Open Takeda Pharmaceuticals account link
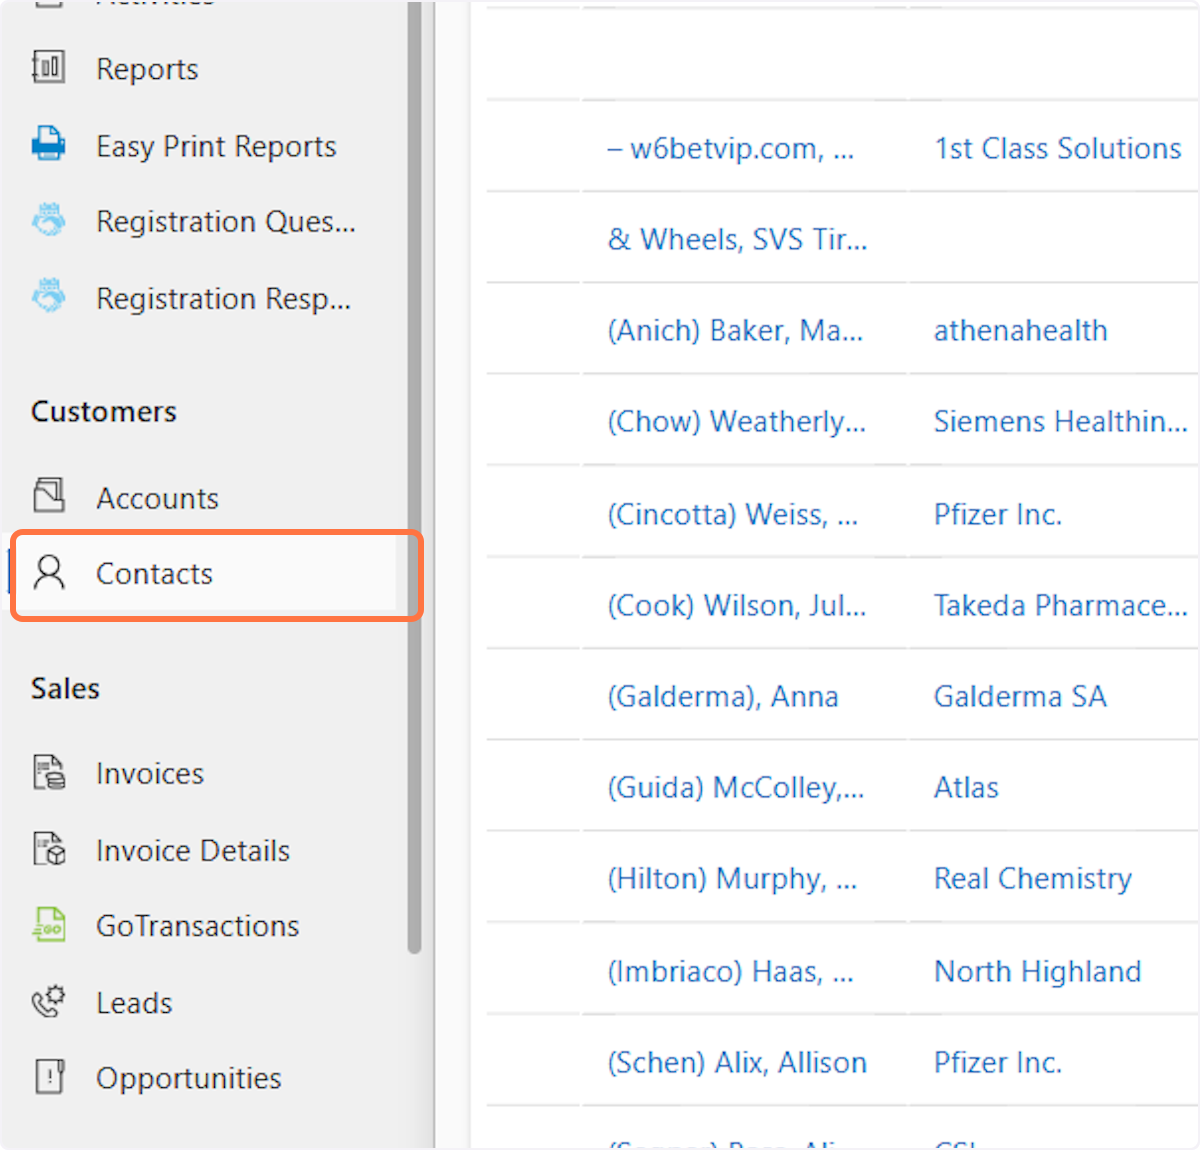The image size is (1200, 1150). [x=1060, y=606]
